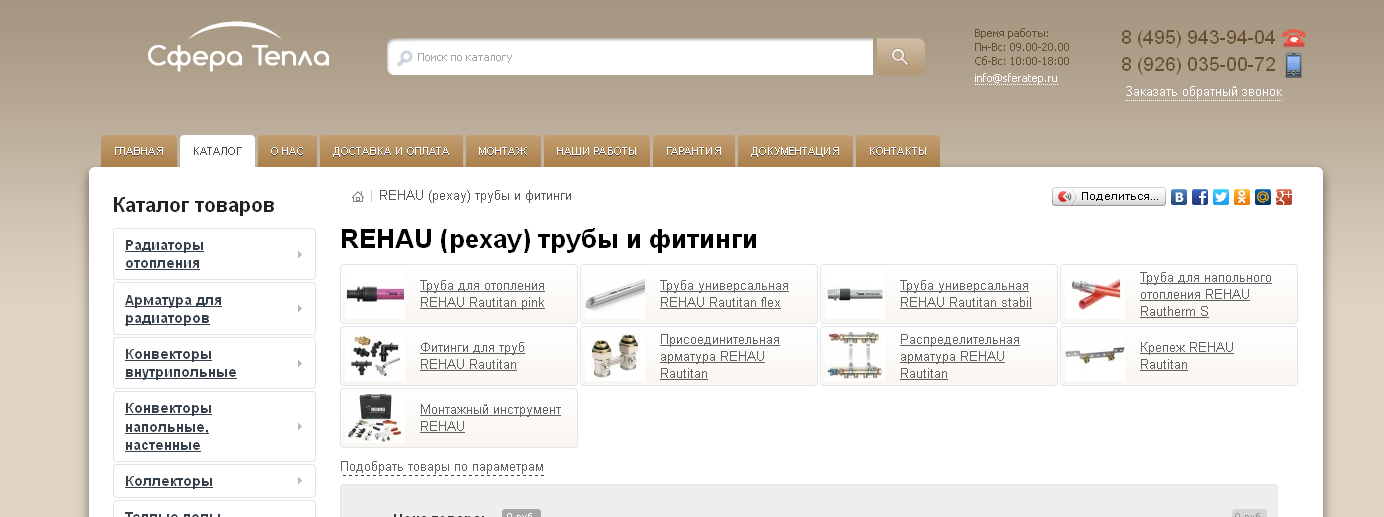The width and height of the screenshot is (1384, 517).
Task: Open Присоединительная арматура REHAU Rautitan link
Action: click(x=720, y=356)
